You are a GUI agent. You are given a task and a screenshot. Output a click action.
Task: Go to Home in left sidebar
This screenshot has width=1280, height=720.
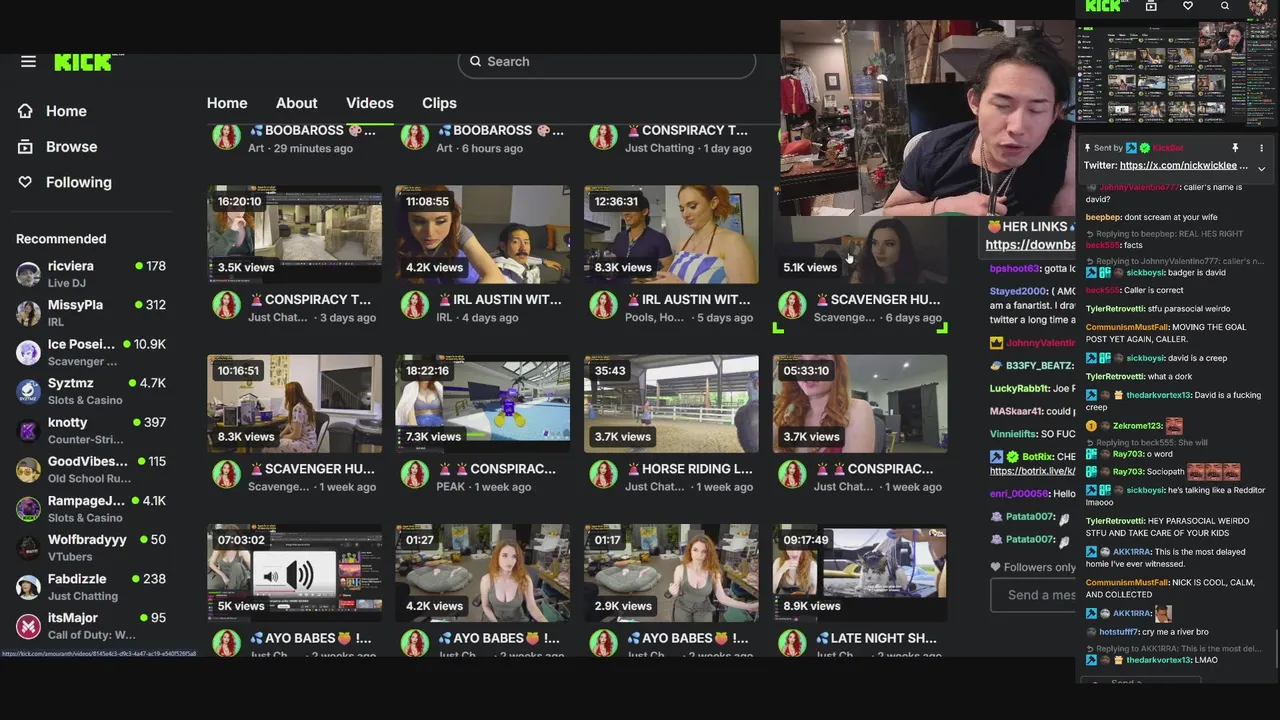[66, 111]
